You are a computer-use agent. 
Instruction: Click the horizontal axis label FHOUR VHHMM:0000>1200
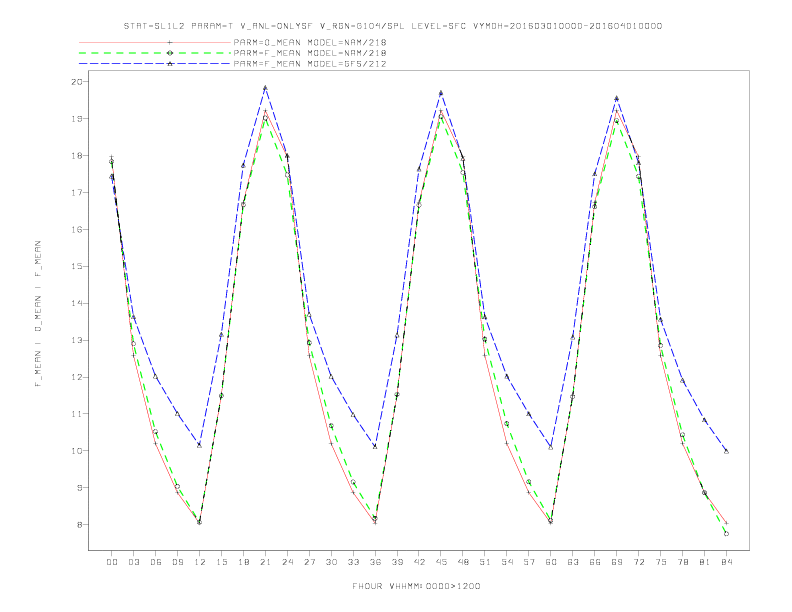point(416,586)
